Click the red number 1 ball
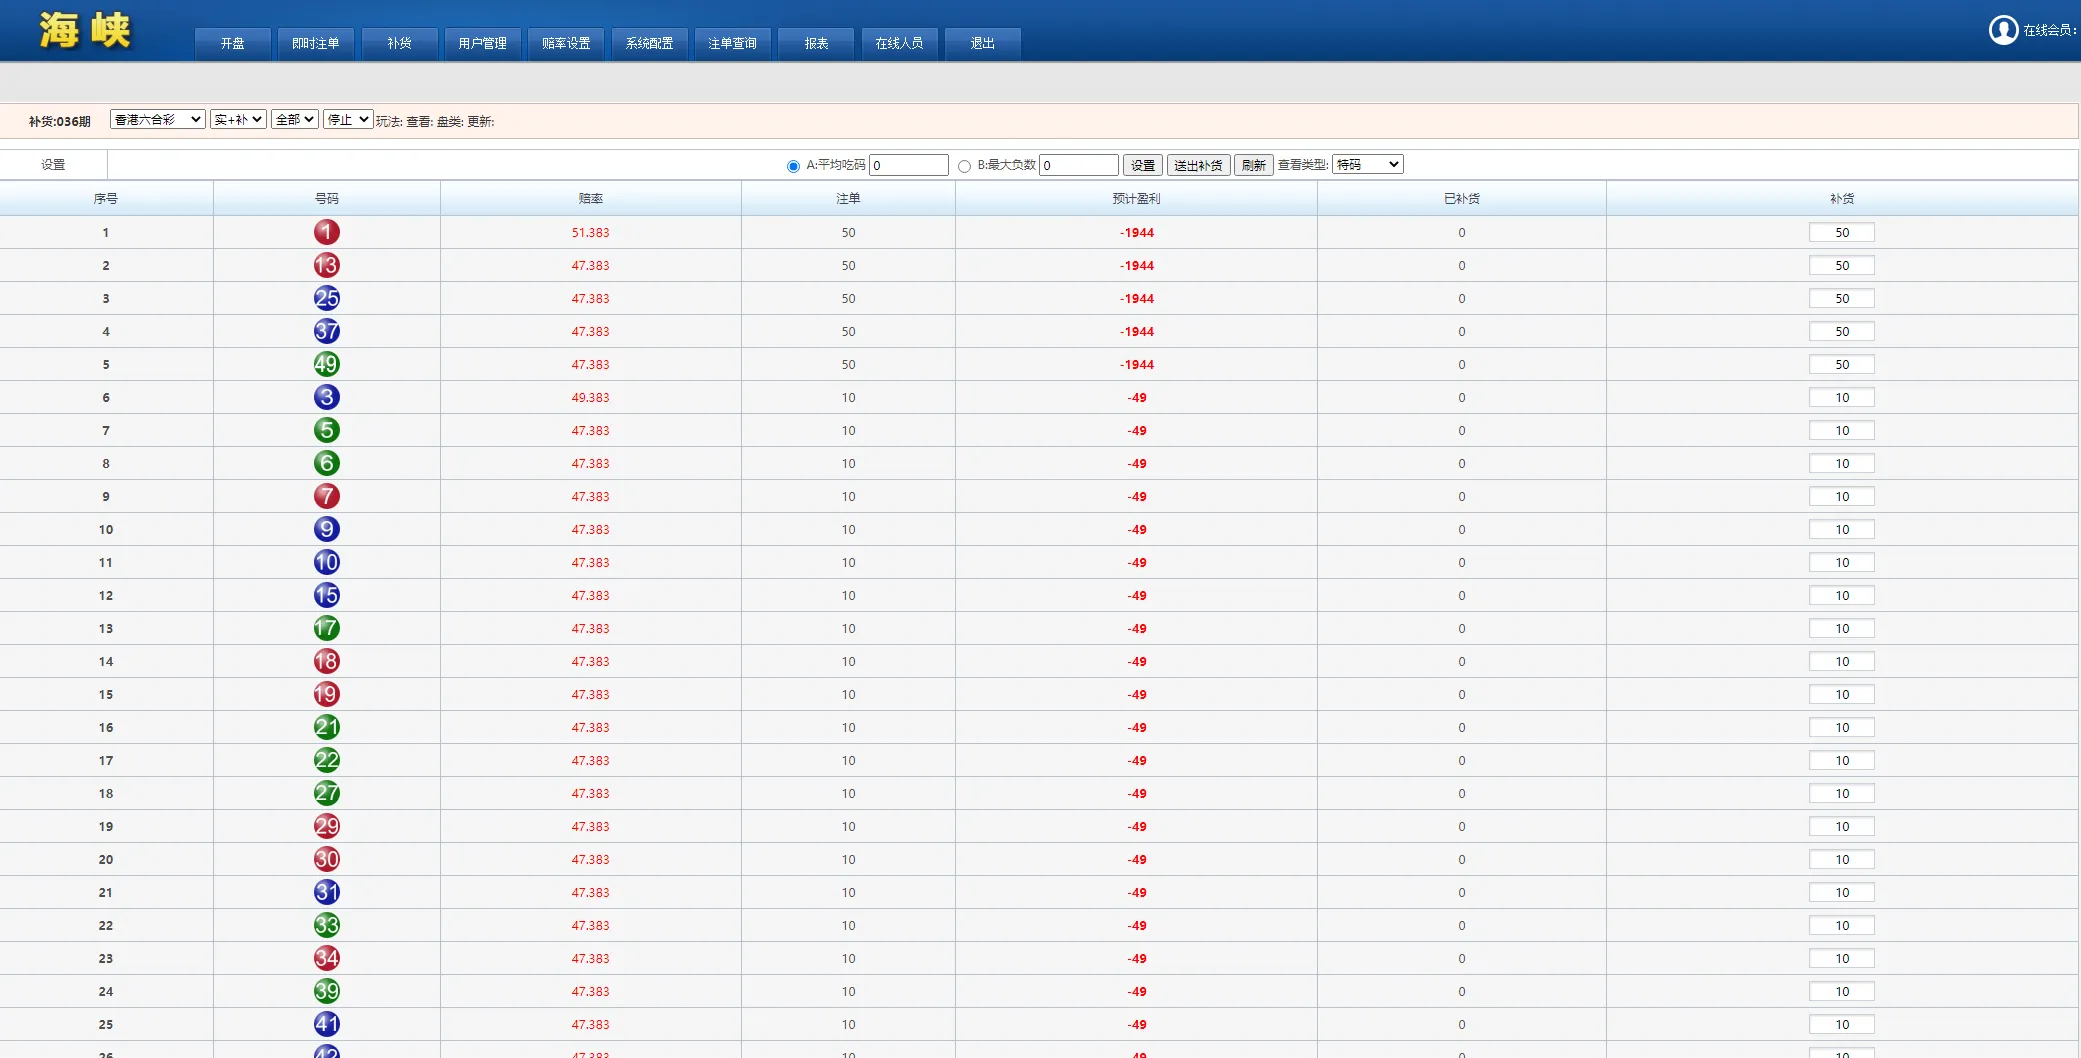This screenshot has width=2081, height=1058. 326,232
